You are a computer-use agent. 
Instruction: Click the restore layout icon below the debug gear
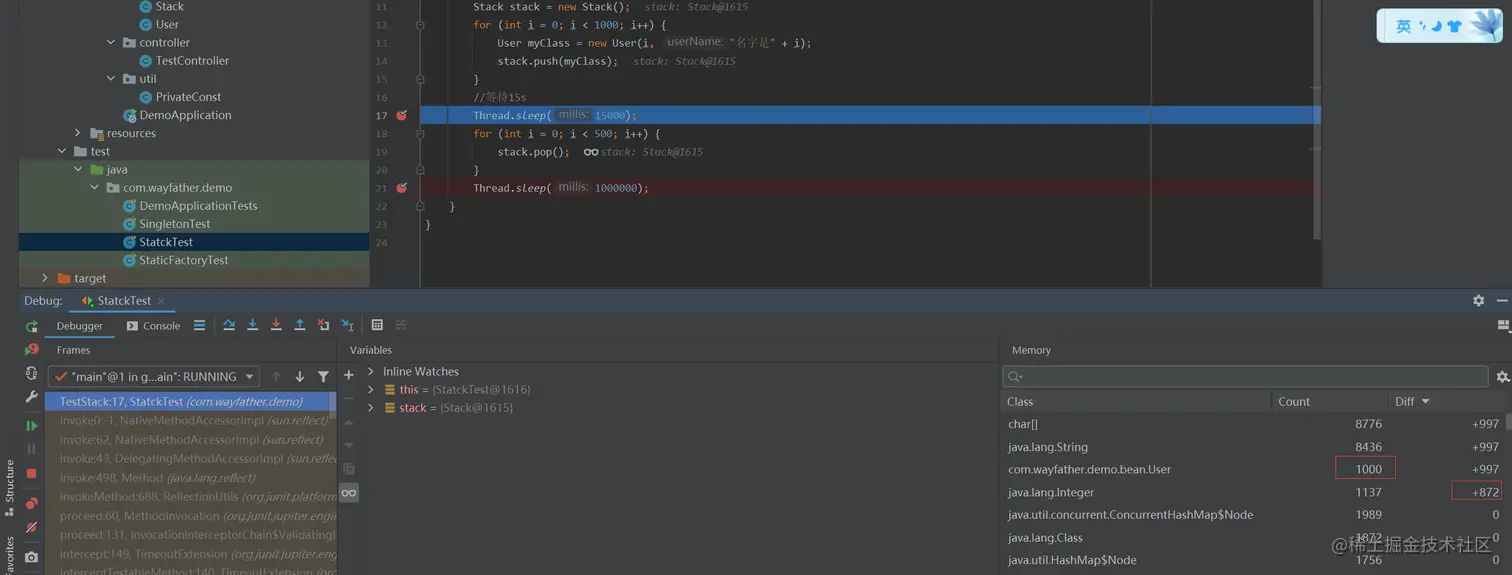pyautogui.click(x=1503, y=325)
